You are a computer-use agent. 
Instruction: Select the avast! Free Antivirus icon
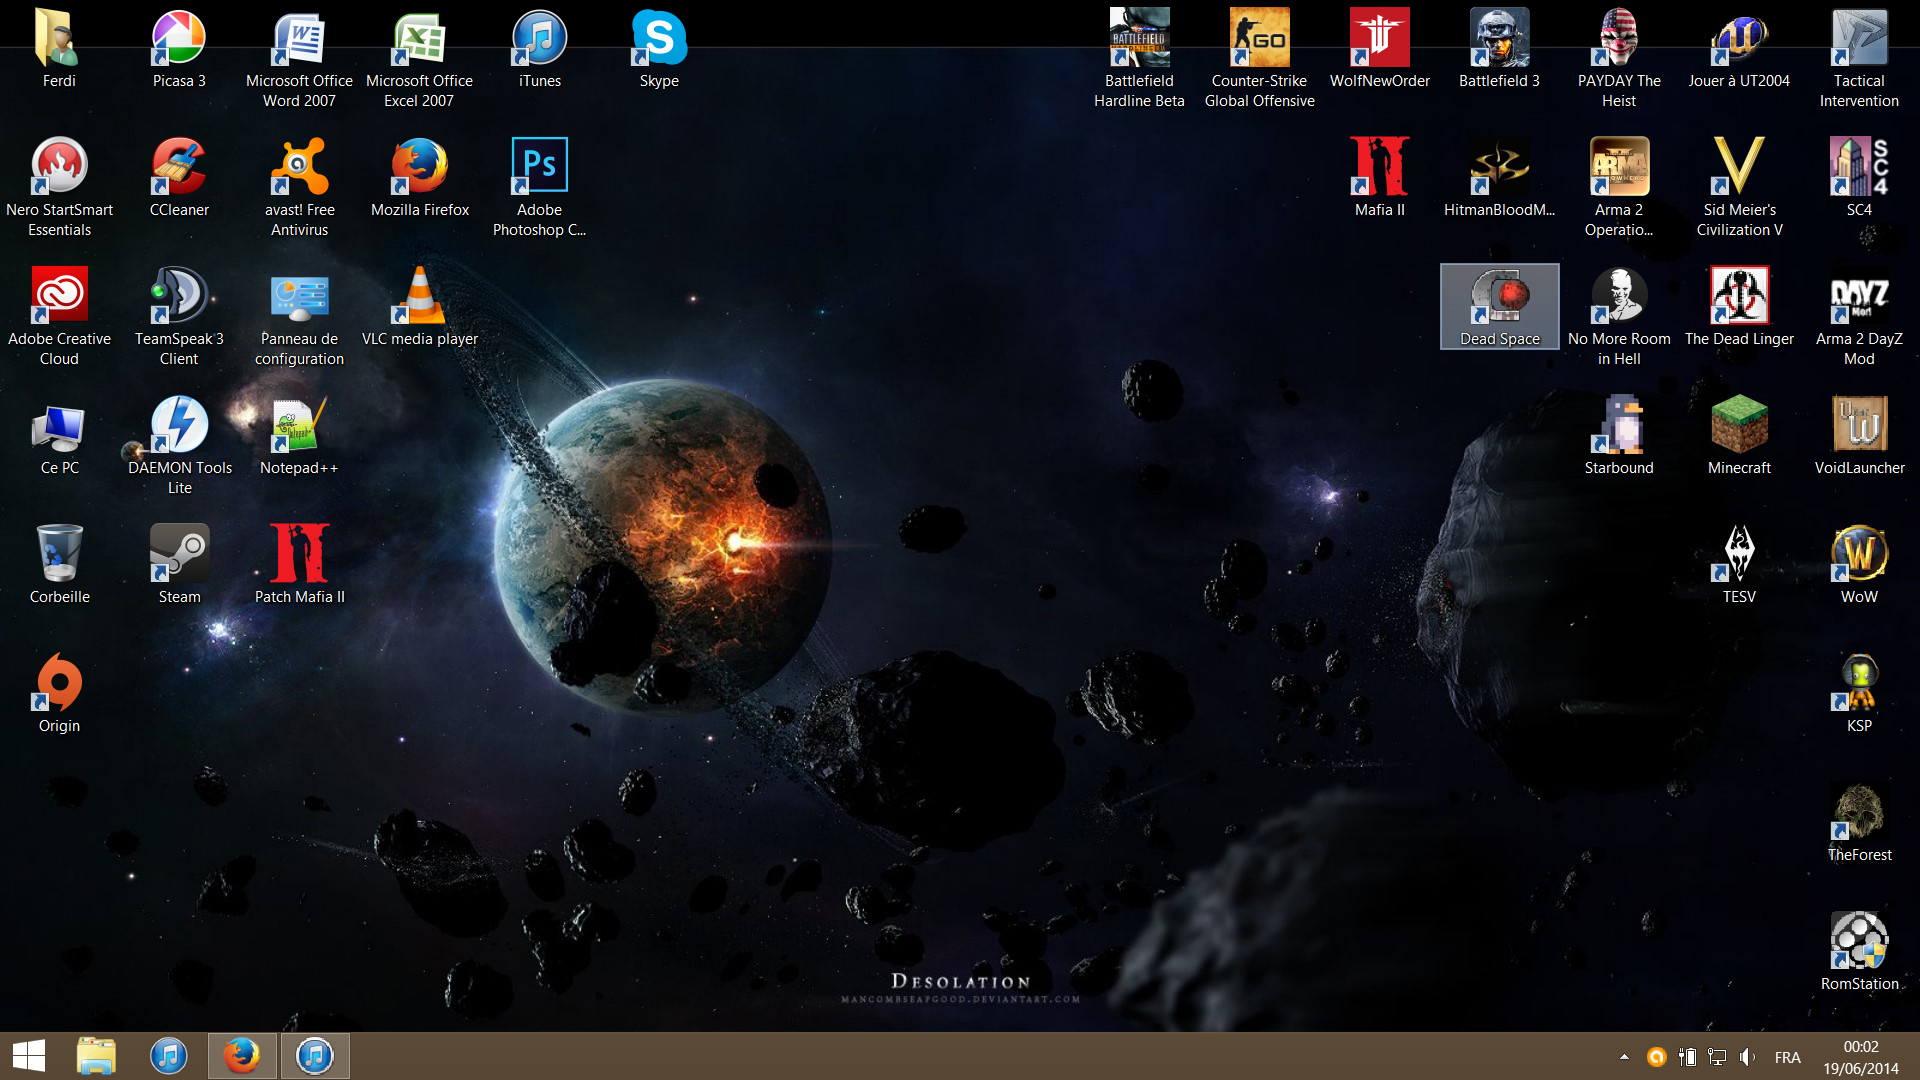pyautogui.click(x=299, y=188)
